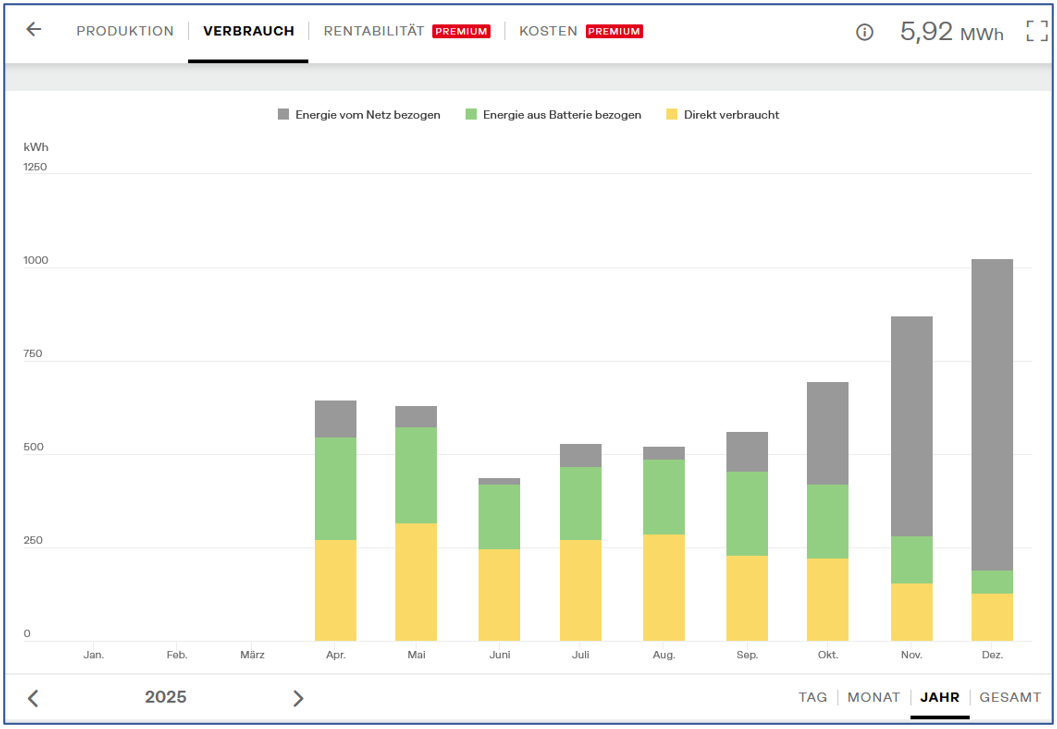Show the Gesamt overview
1057x729 pixels.
(1010, 697)
